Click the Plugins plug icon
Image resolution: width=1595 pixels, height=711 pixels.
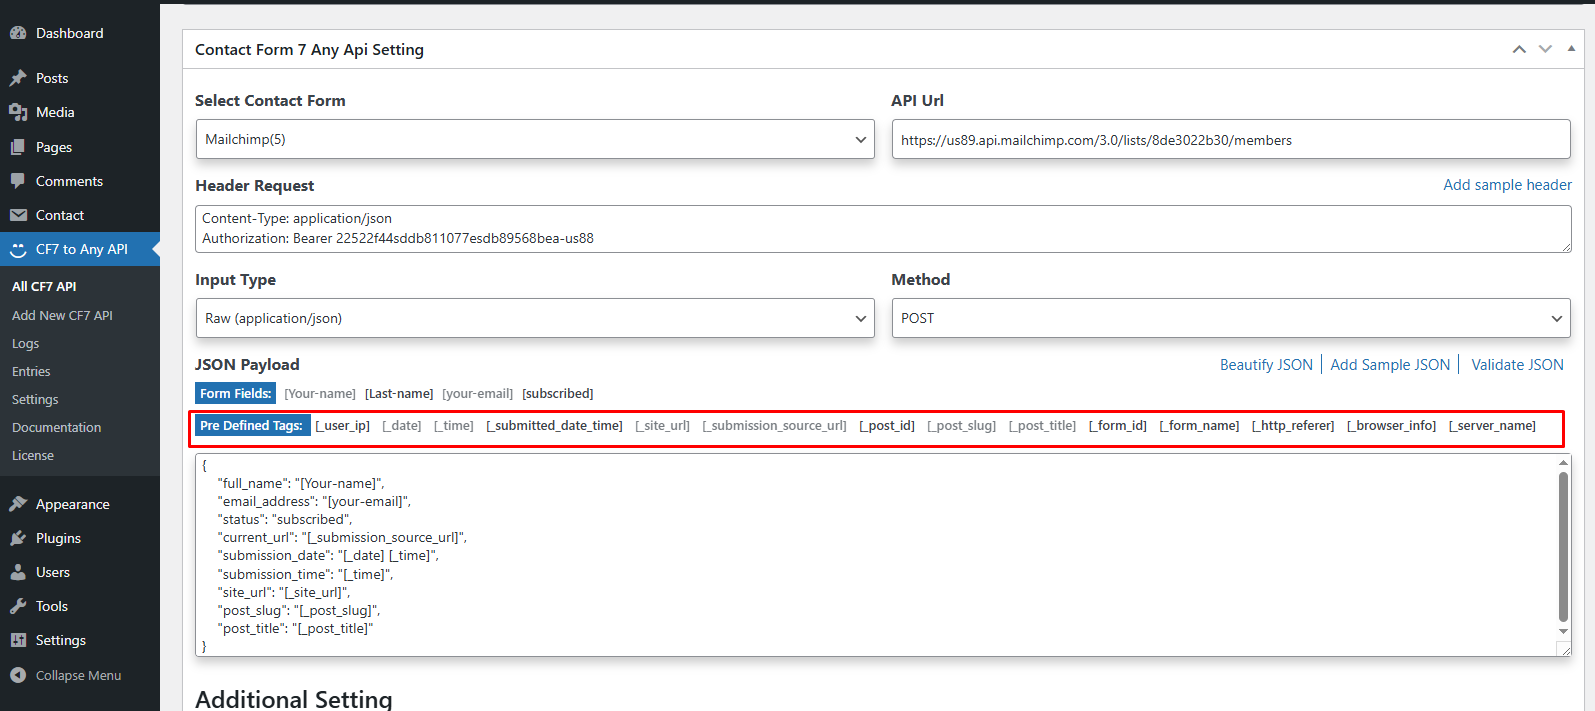18,538
